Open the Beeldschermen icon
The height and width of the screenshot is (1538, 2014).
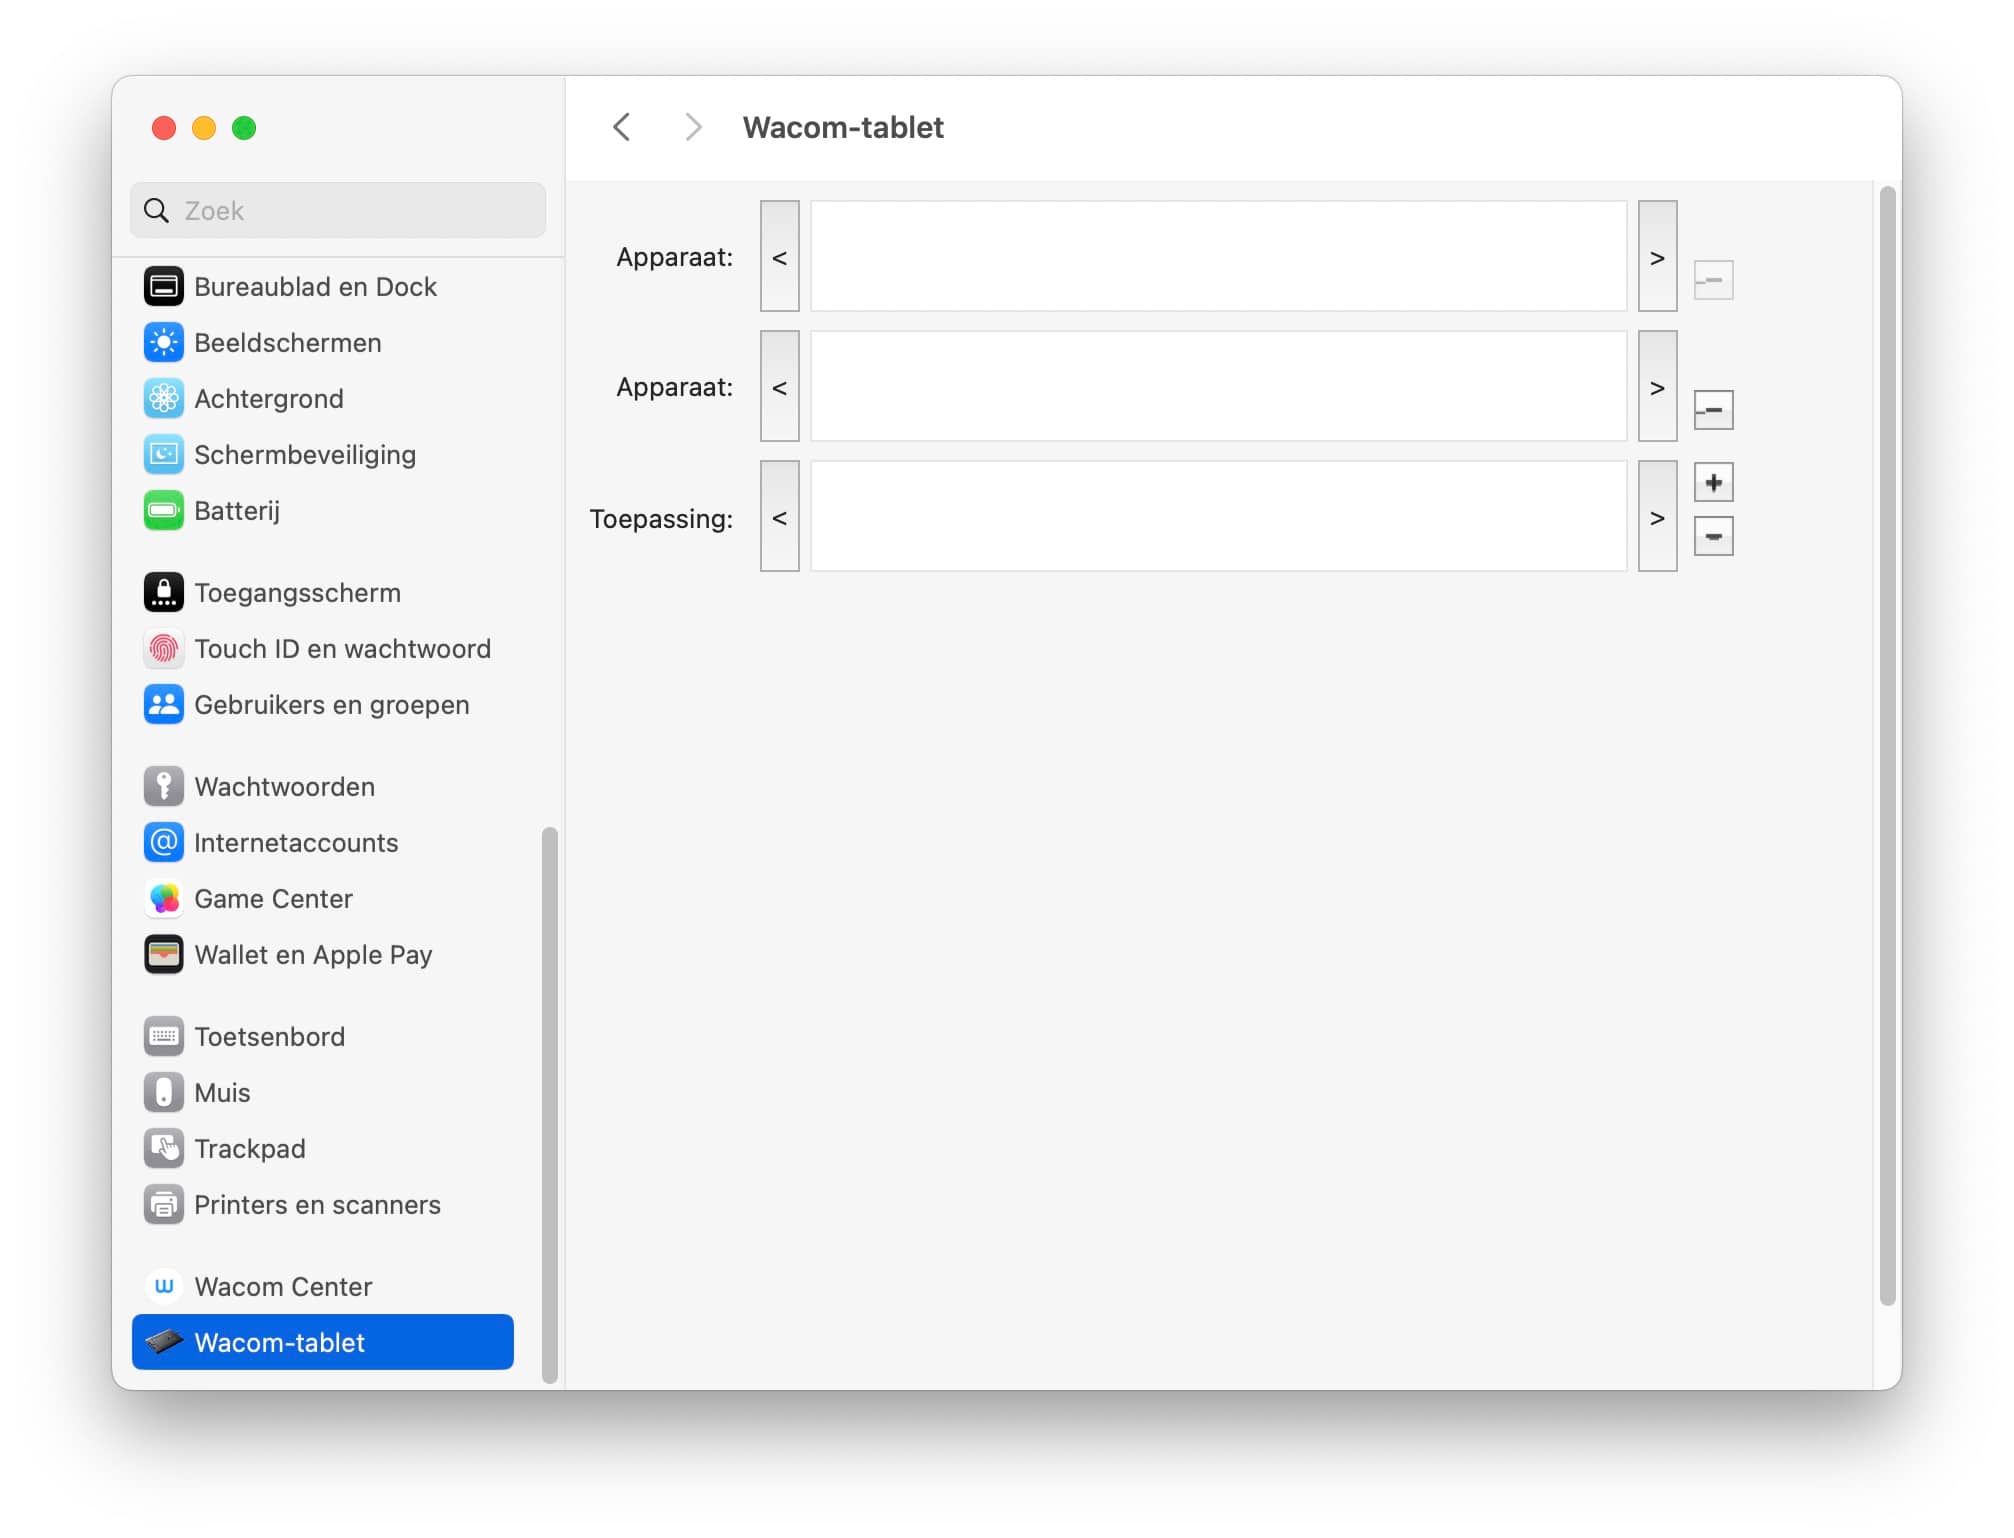pyautogui.click(x=164, y=343)
